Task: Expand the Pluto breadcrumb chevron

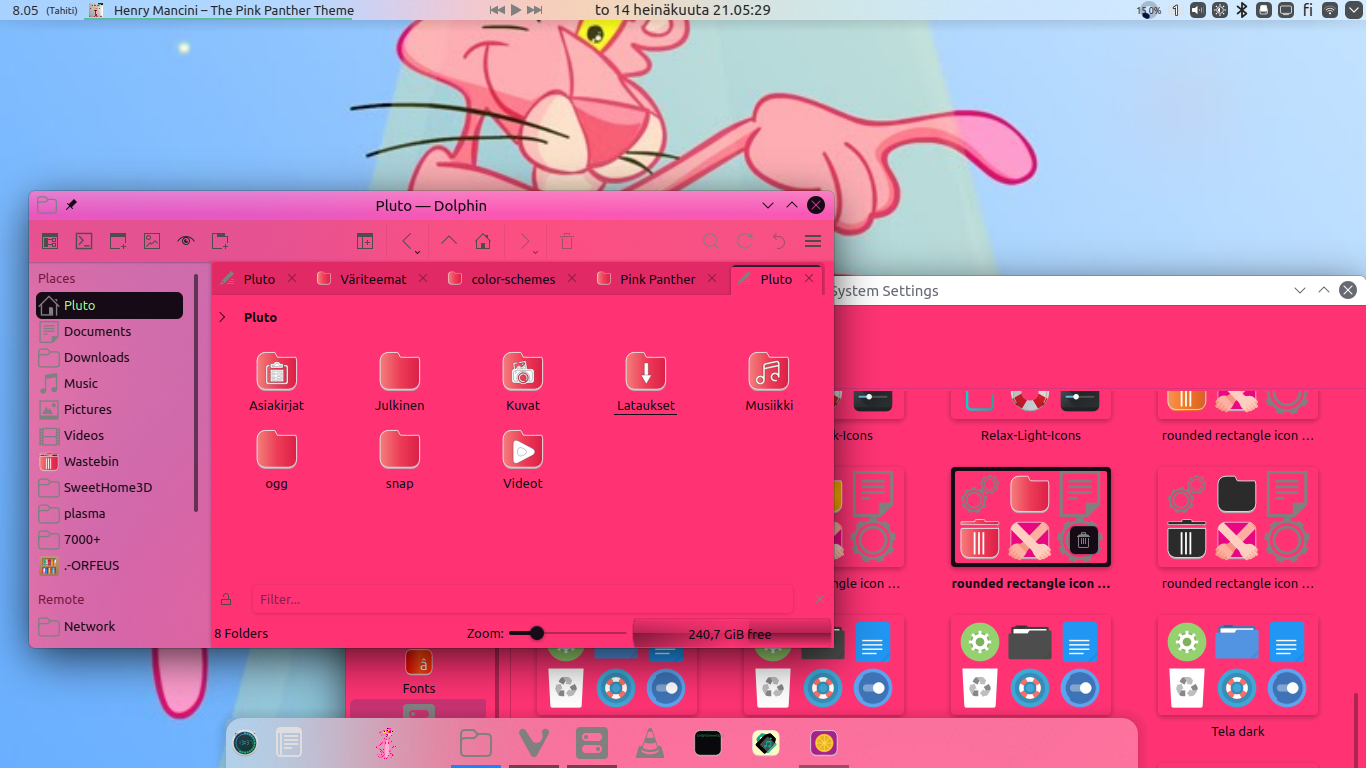Action: coord(222,317)
